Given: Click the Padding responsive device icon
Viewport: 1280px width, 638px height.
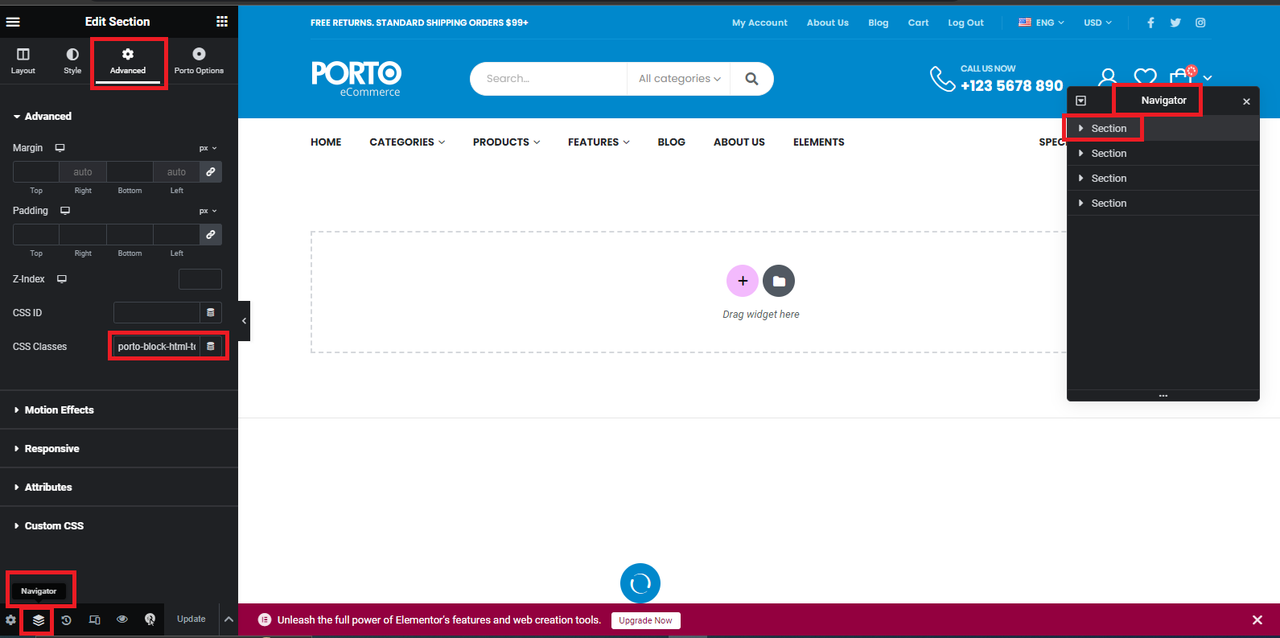Looking at the screenshot, I should point(66,211).
